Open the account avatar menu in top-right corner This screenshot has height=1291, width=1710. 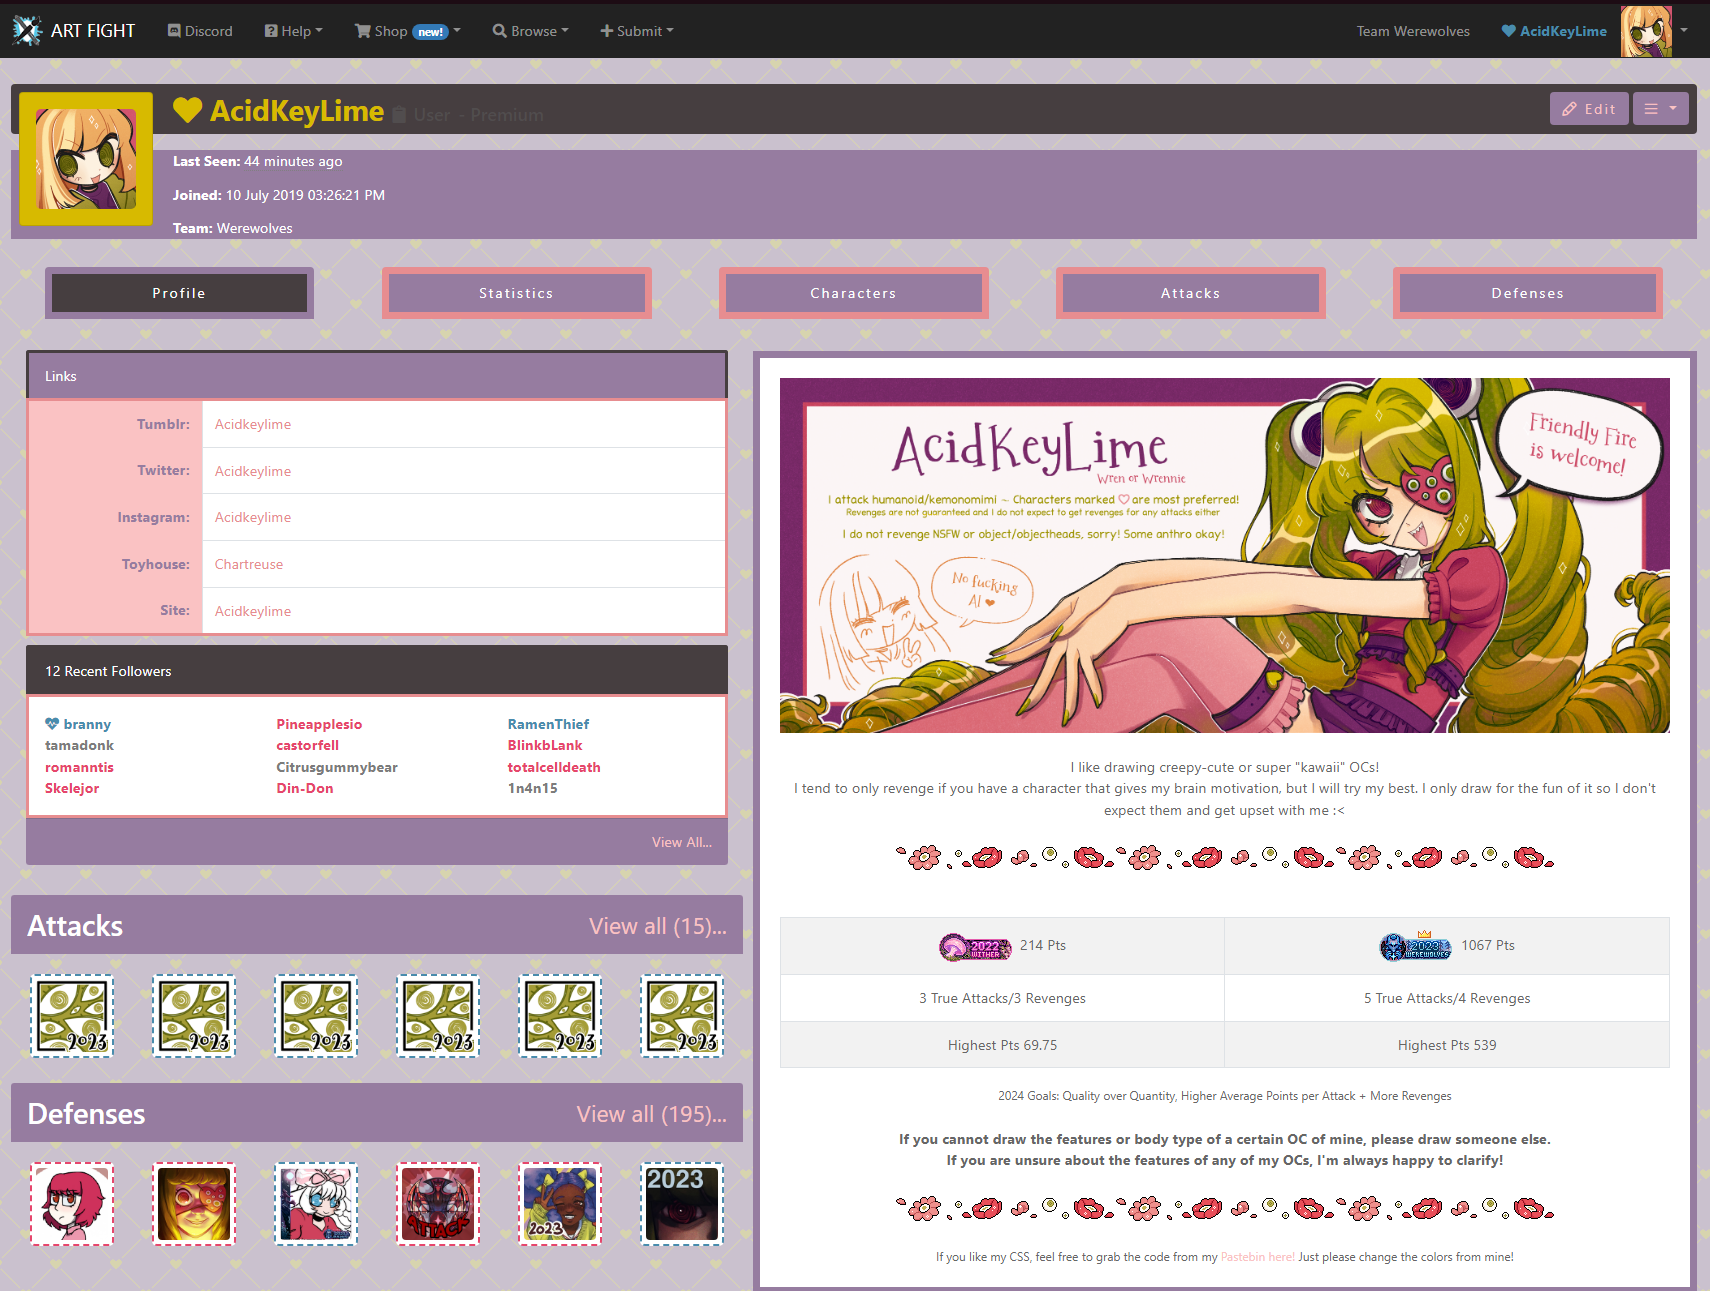pos(1647,31)
